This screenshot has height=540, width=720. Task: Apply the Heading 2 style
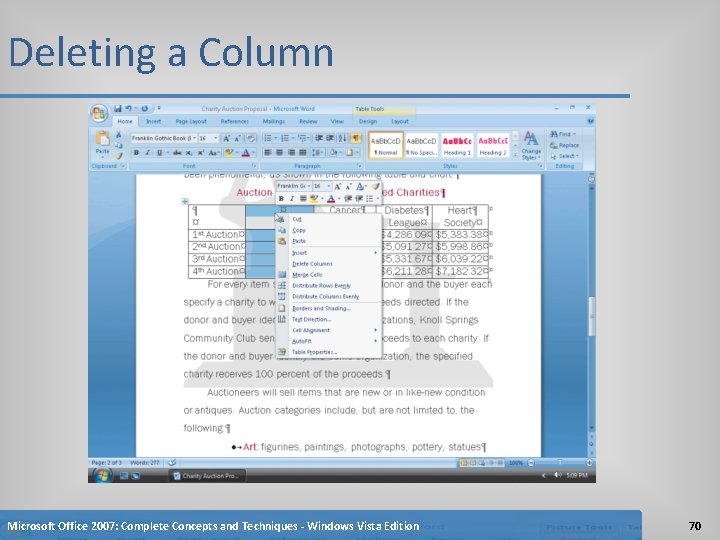click(493, 145)
